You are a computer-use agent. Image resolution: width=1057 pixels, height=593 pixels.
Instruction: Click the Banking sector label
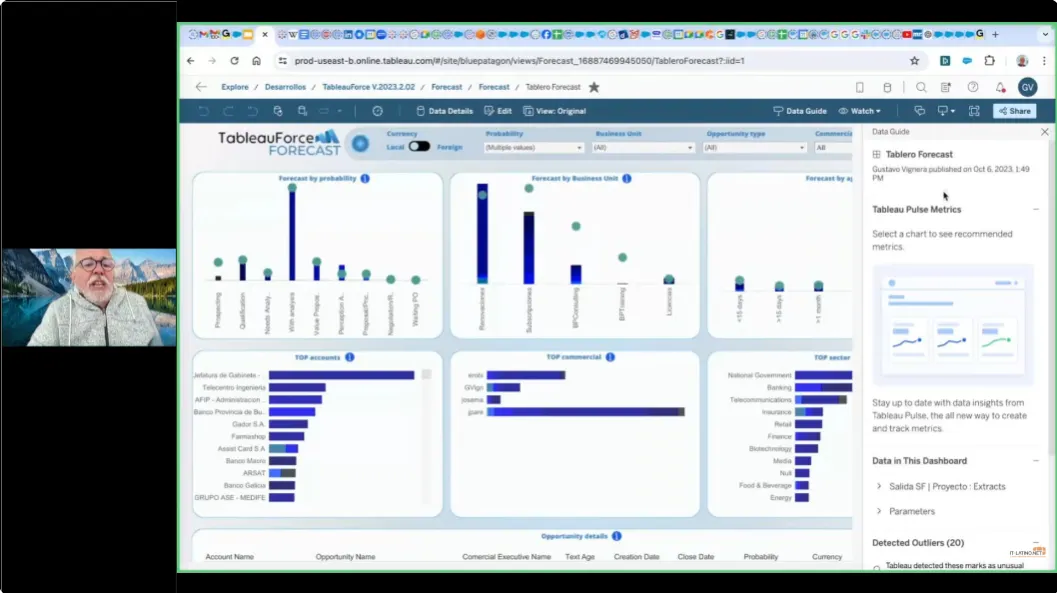pyautogui.click(x=779, y=387)
